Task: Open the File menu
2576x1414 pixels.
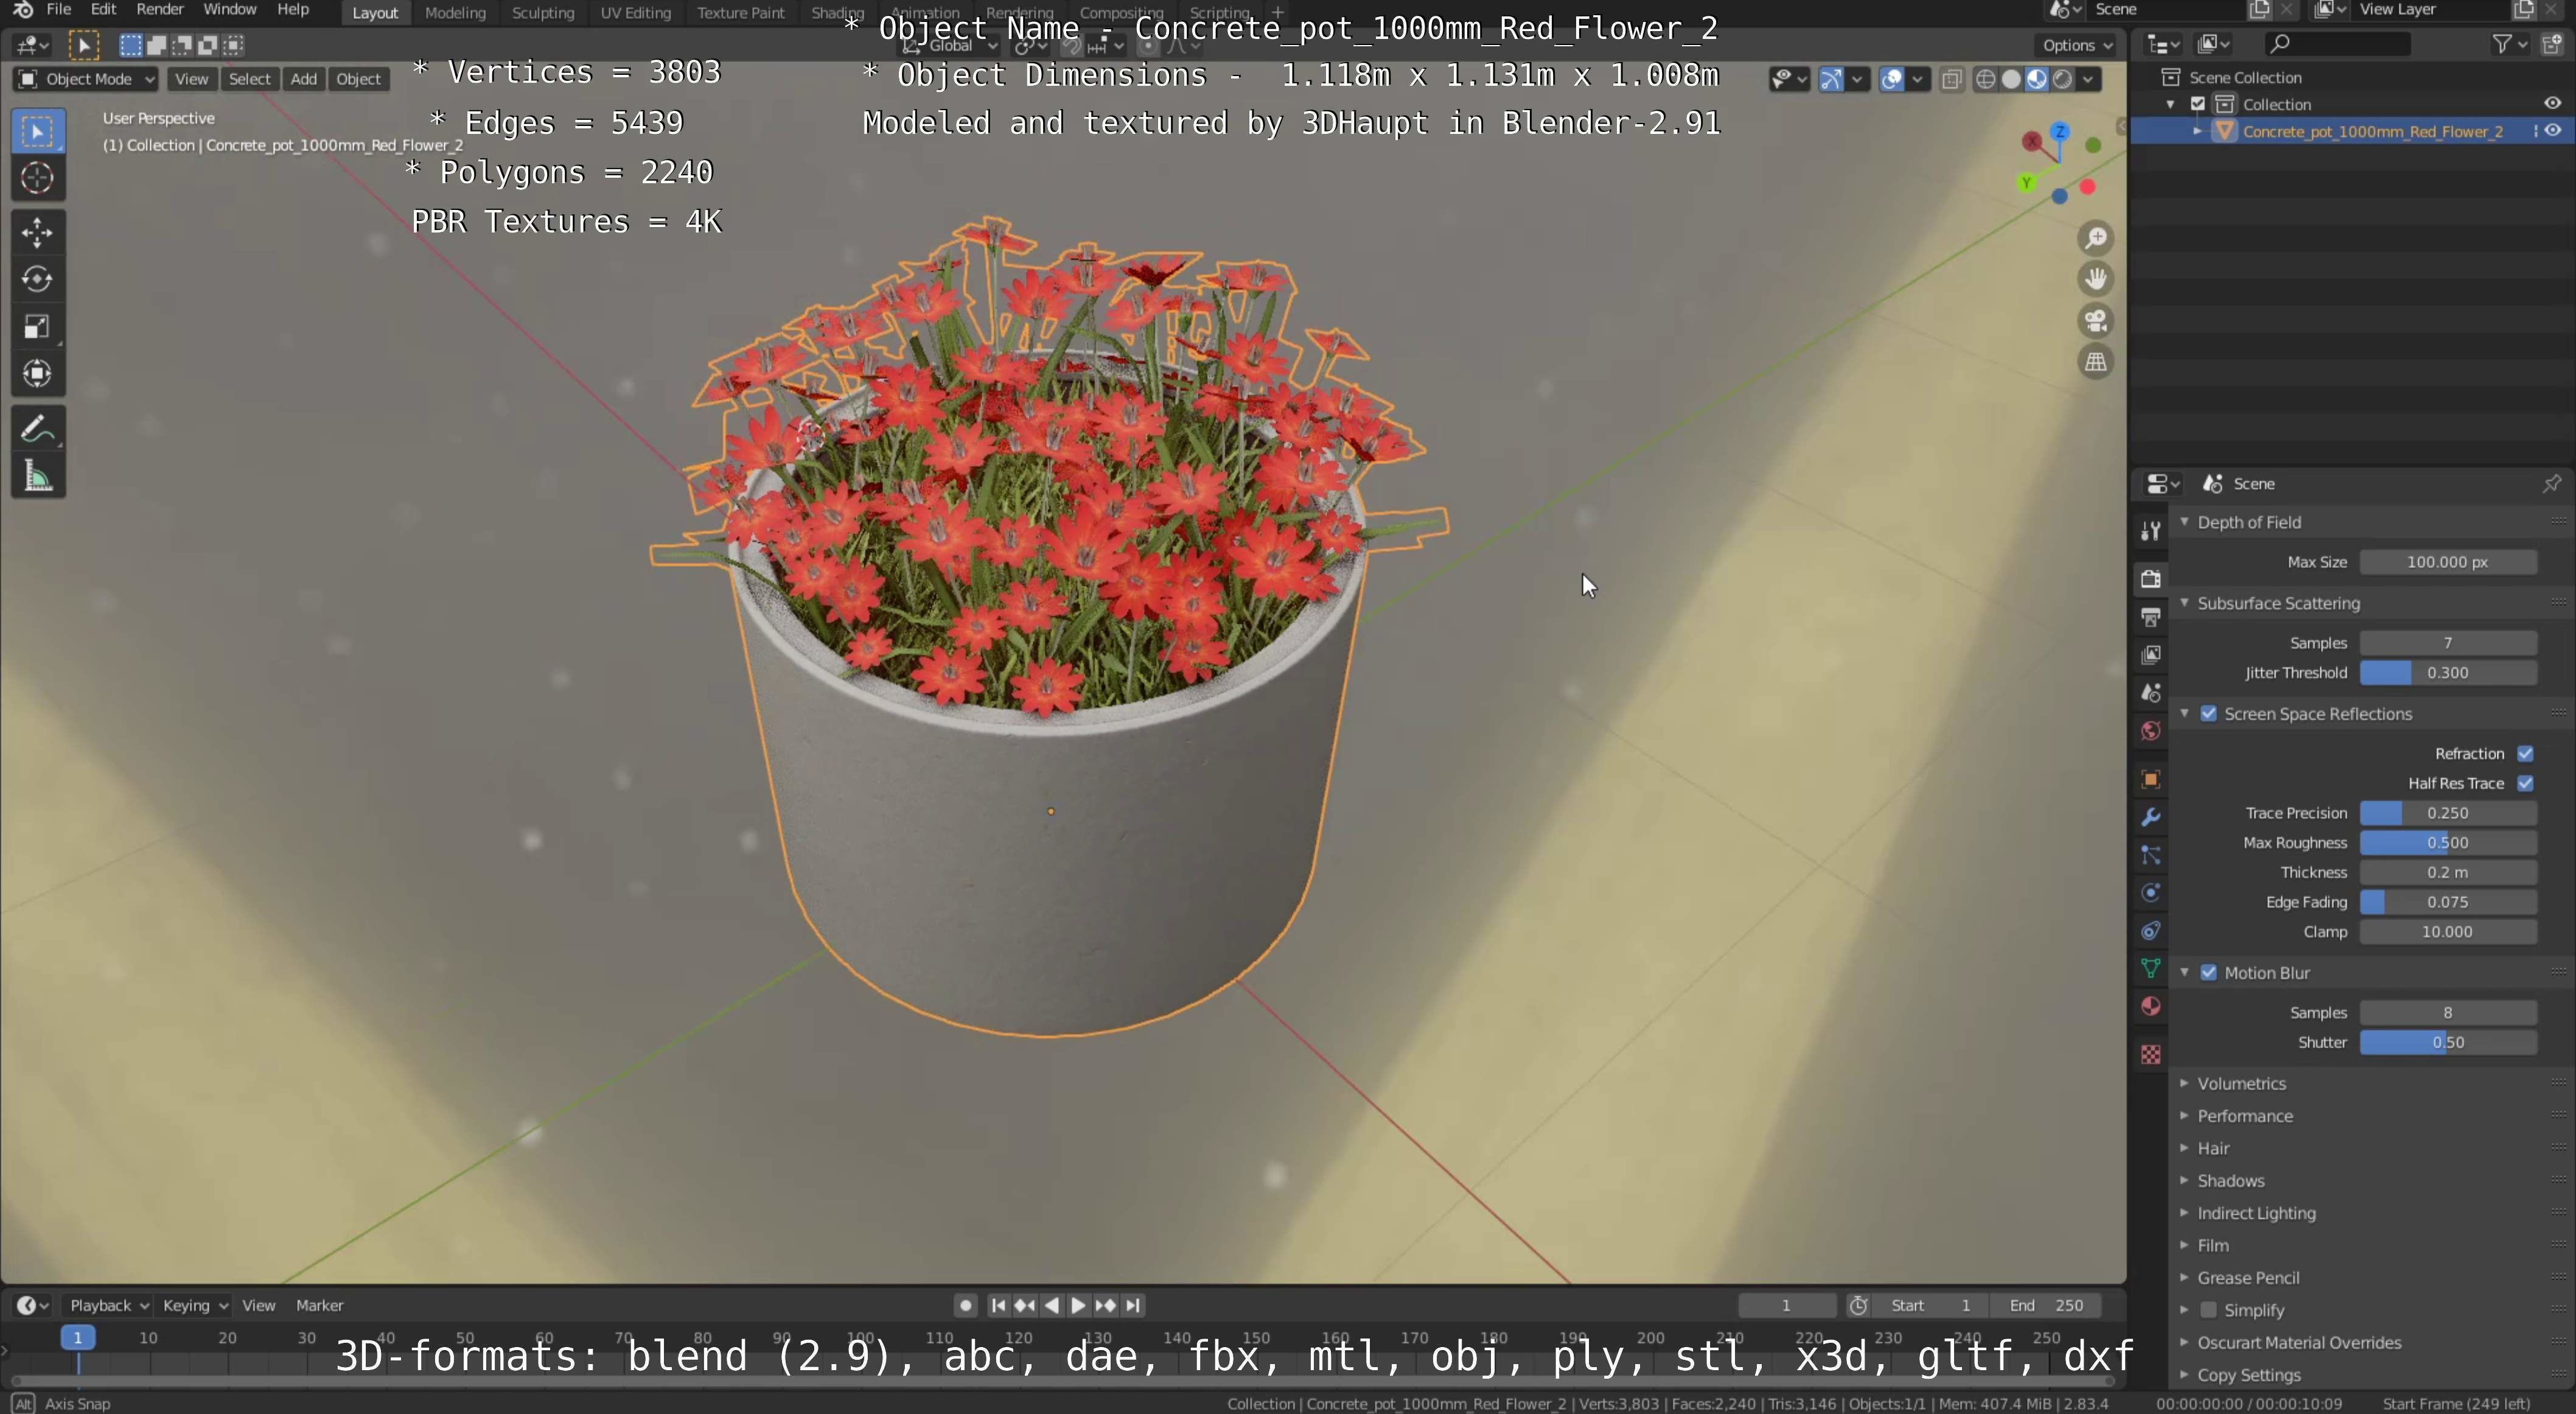Action: click(59, 9)
